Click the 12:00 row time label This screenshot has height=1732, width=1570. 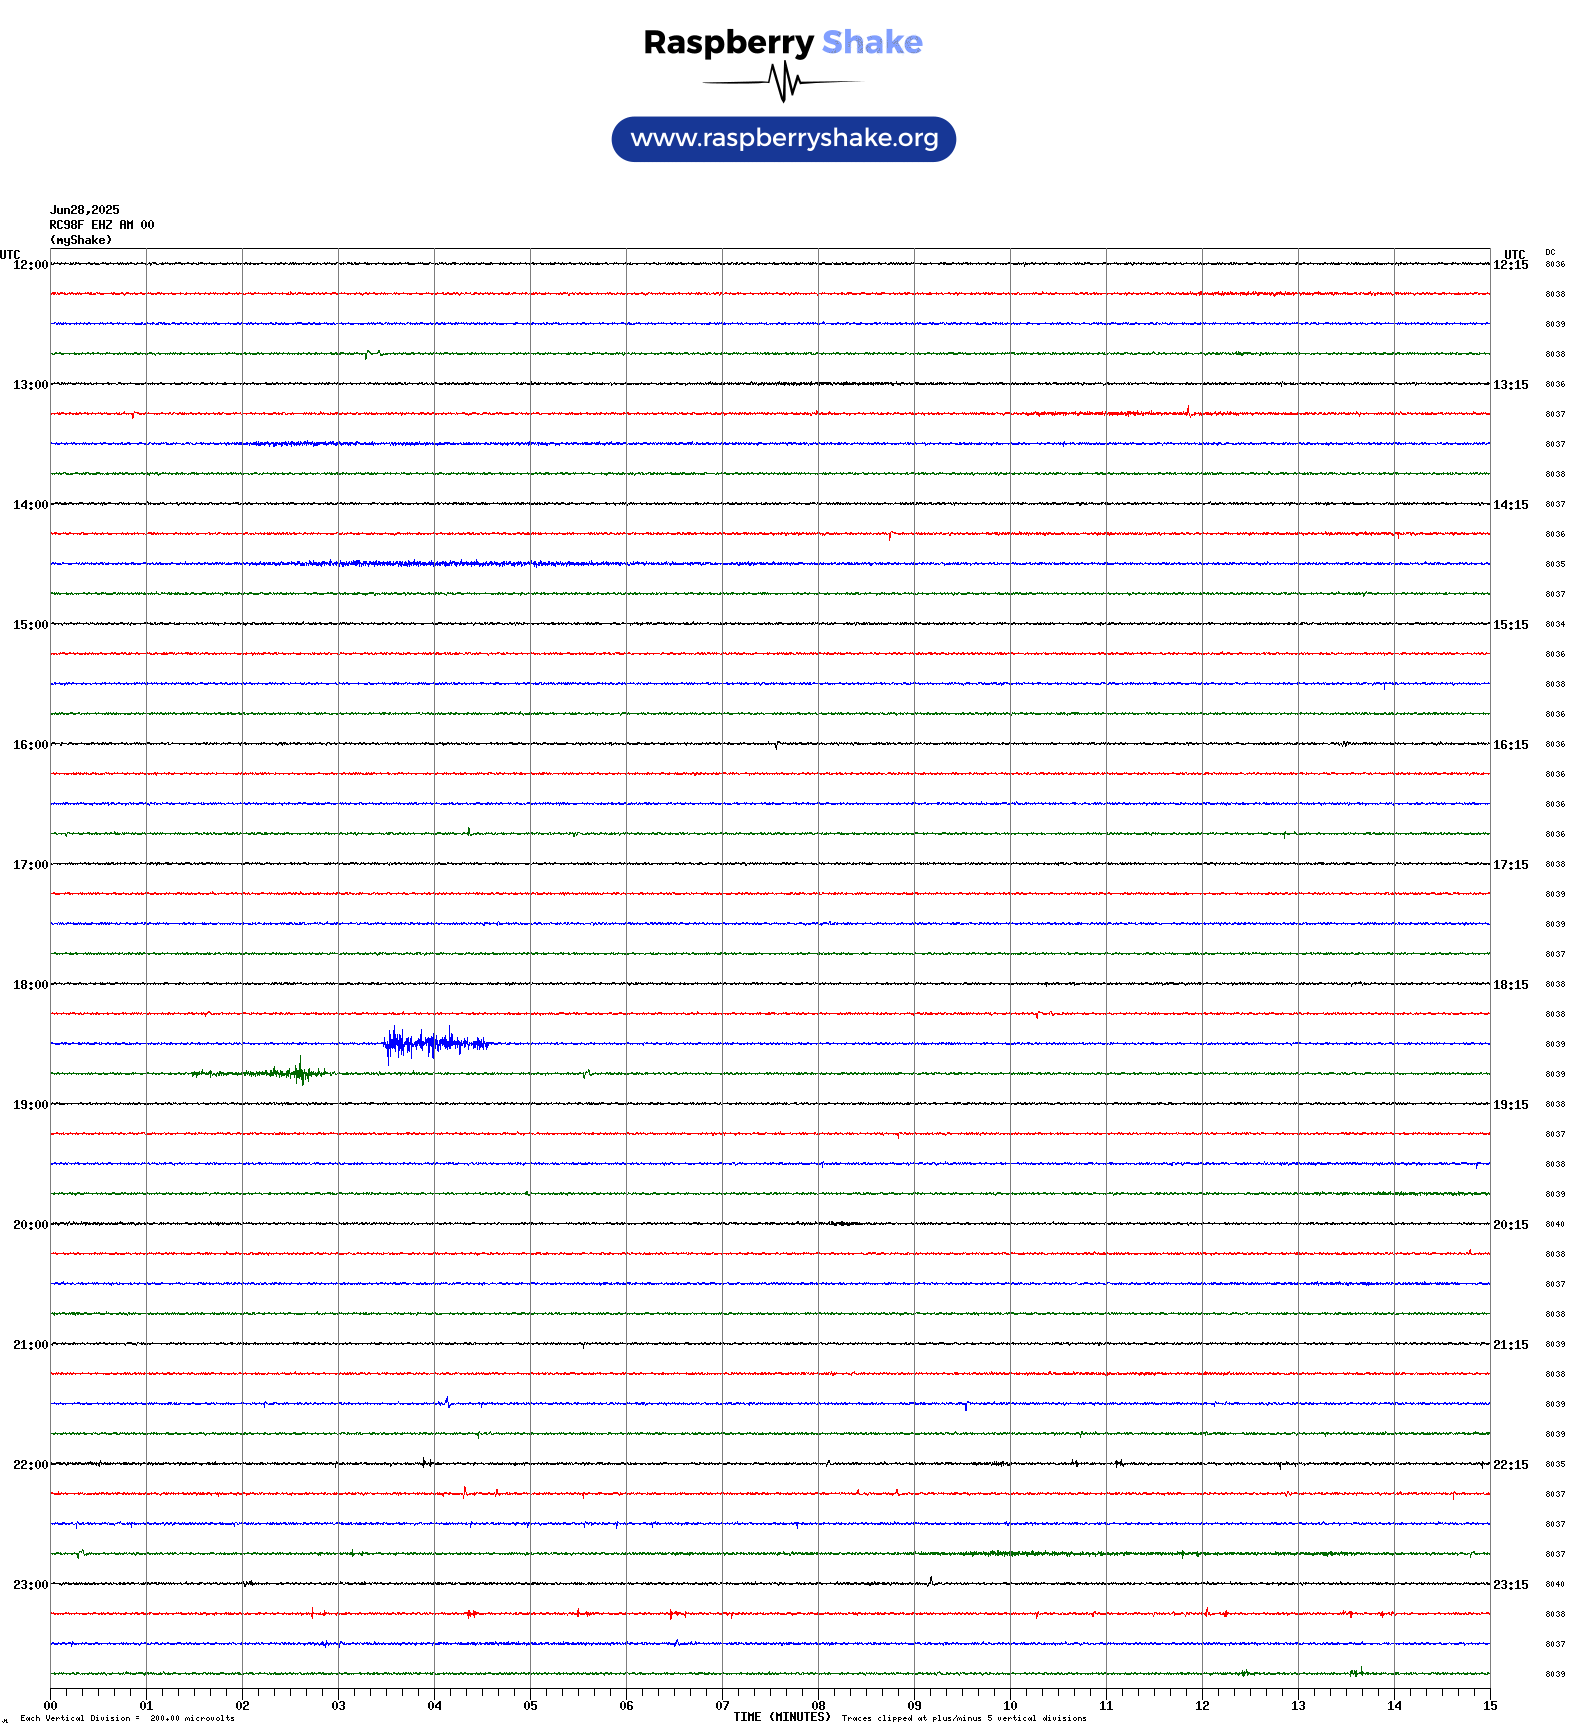(30, 265)
